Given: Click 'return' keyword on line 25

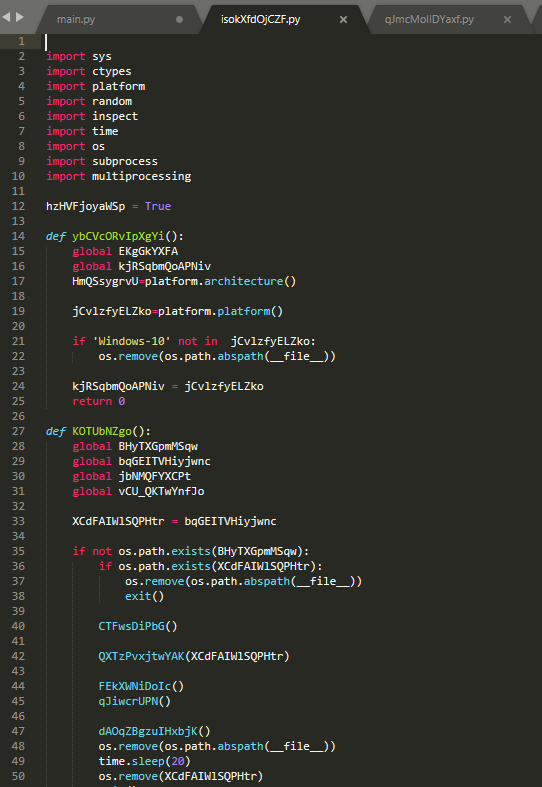Looking at the screenshot, I should tap(92, 401).
